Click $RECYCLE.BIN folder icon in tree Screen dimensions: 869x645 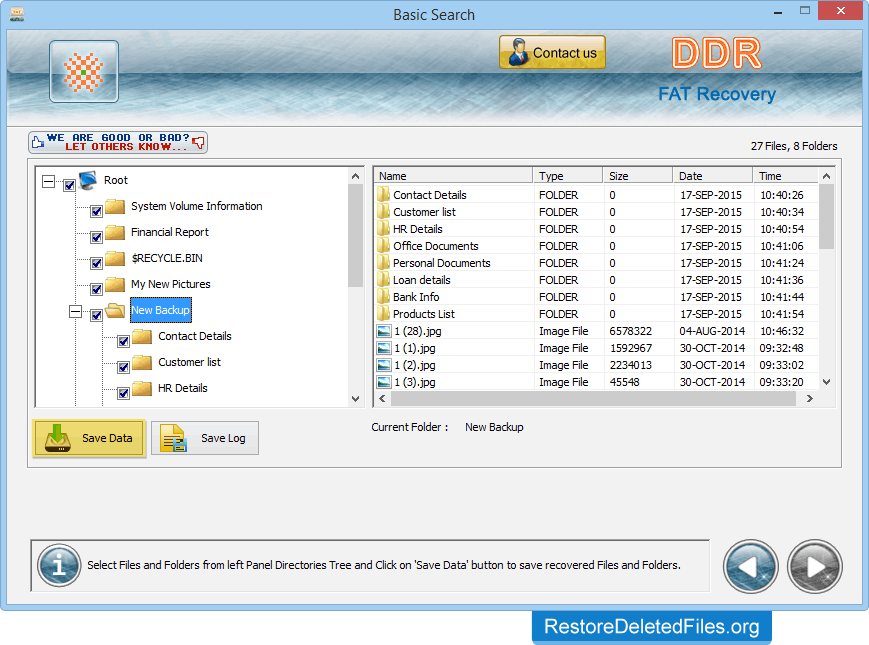tap(115, 259)
